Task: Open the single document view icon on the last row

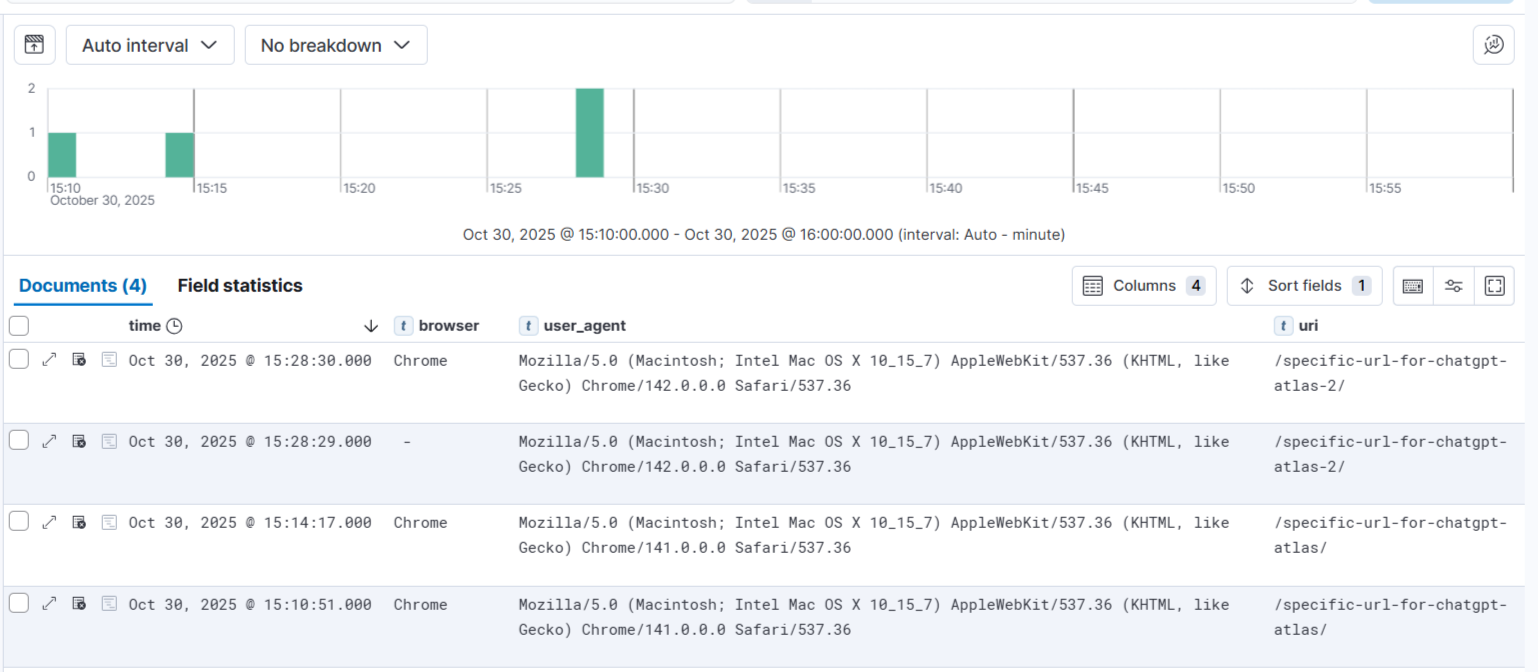Action: (109, 604)
